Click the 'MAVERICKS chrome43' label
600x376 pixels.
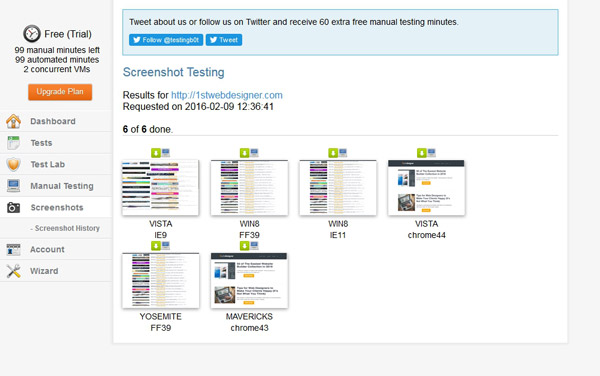(x=249, y=322)
